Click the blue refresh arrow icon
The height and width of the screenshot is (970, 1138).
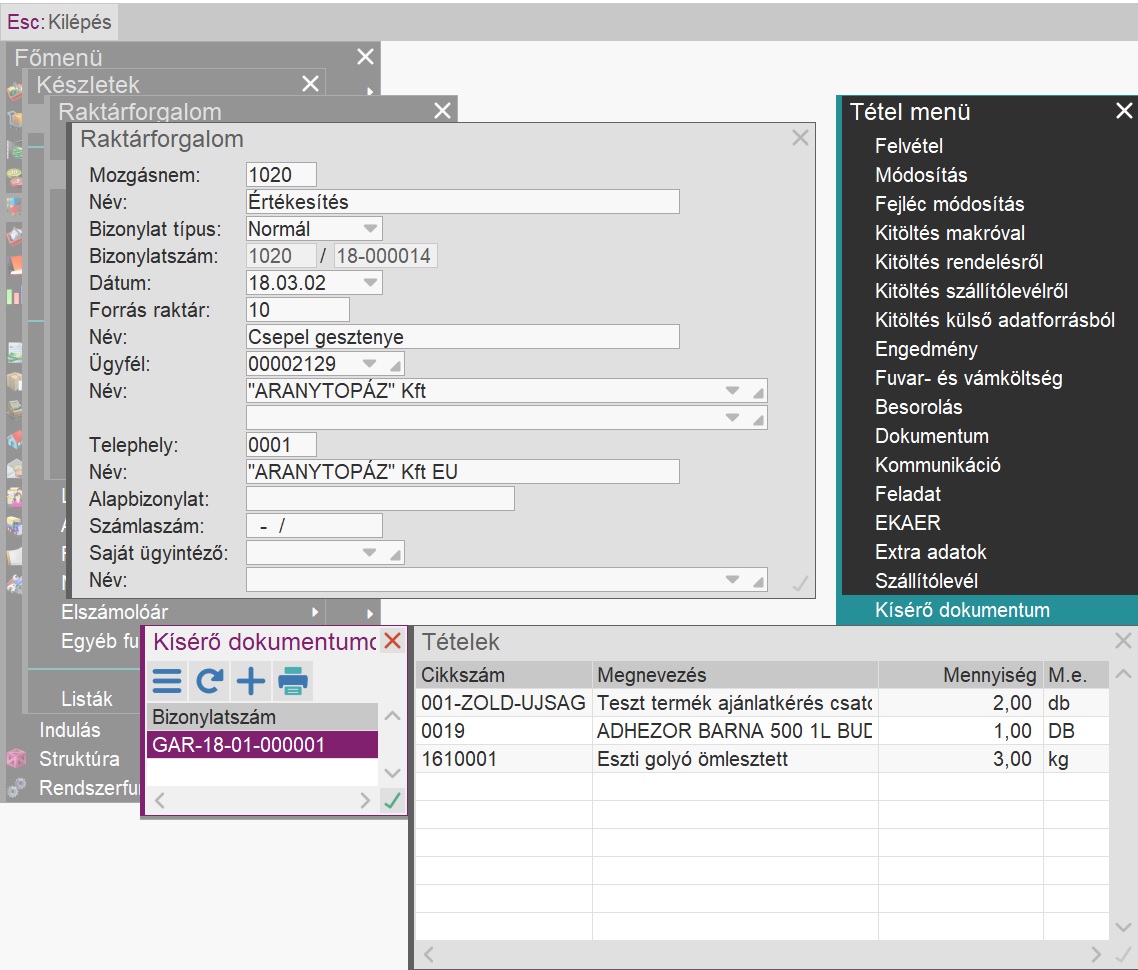pyautogui.click(x=209, y=681)
